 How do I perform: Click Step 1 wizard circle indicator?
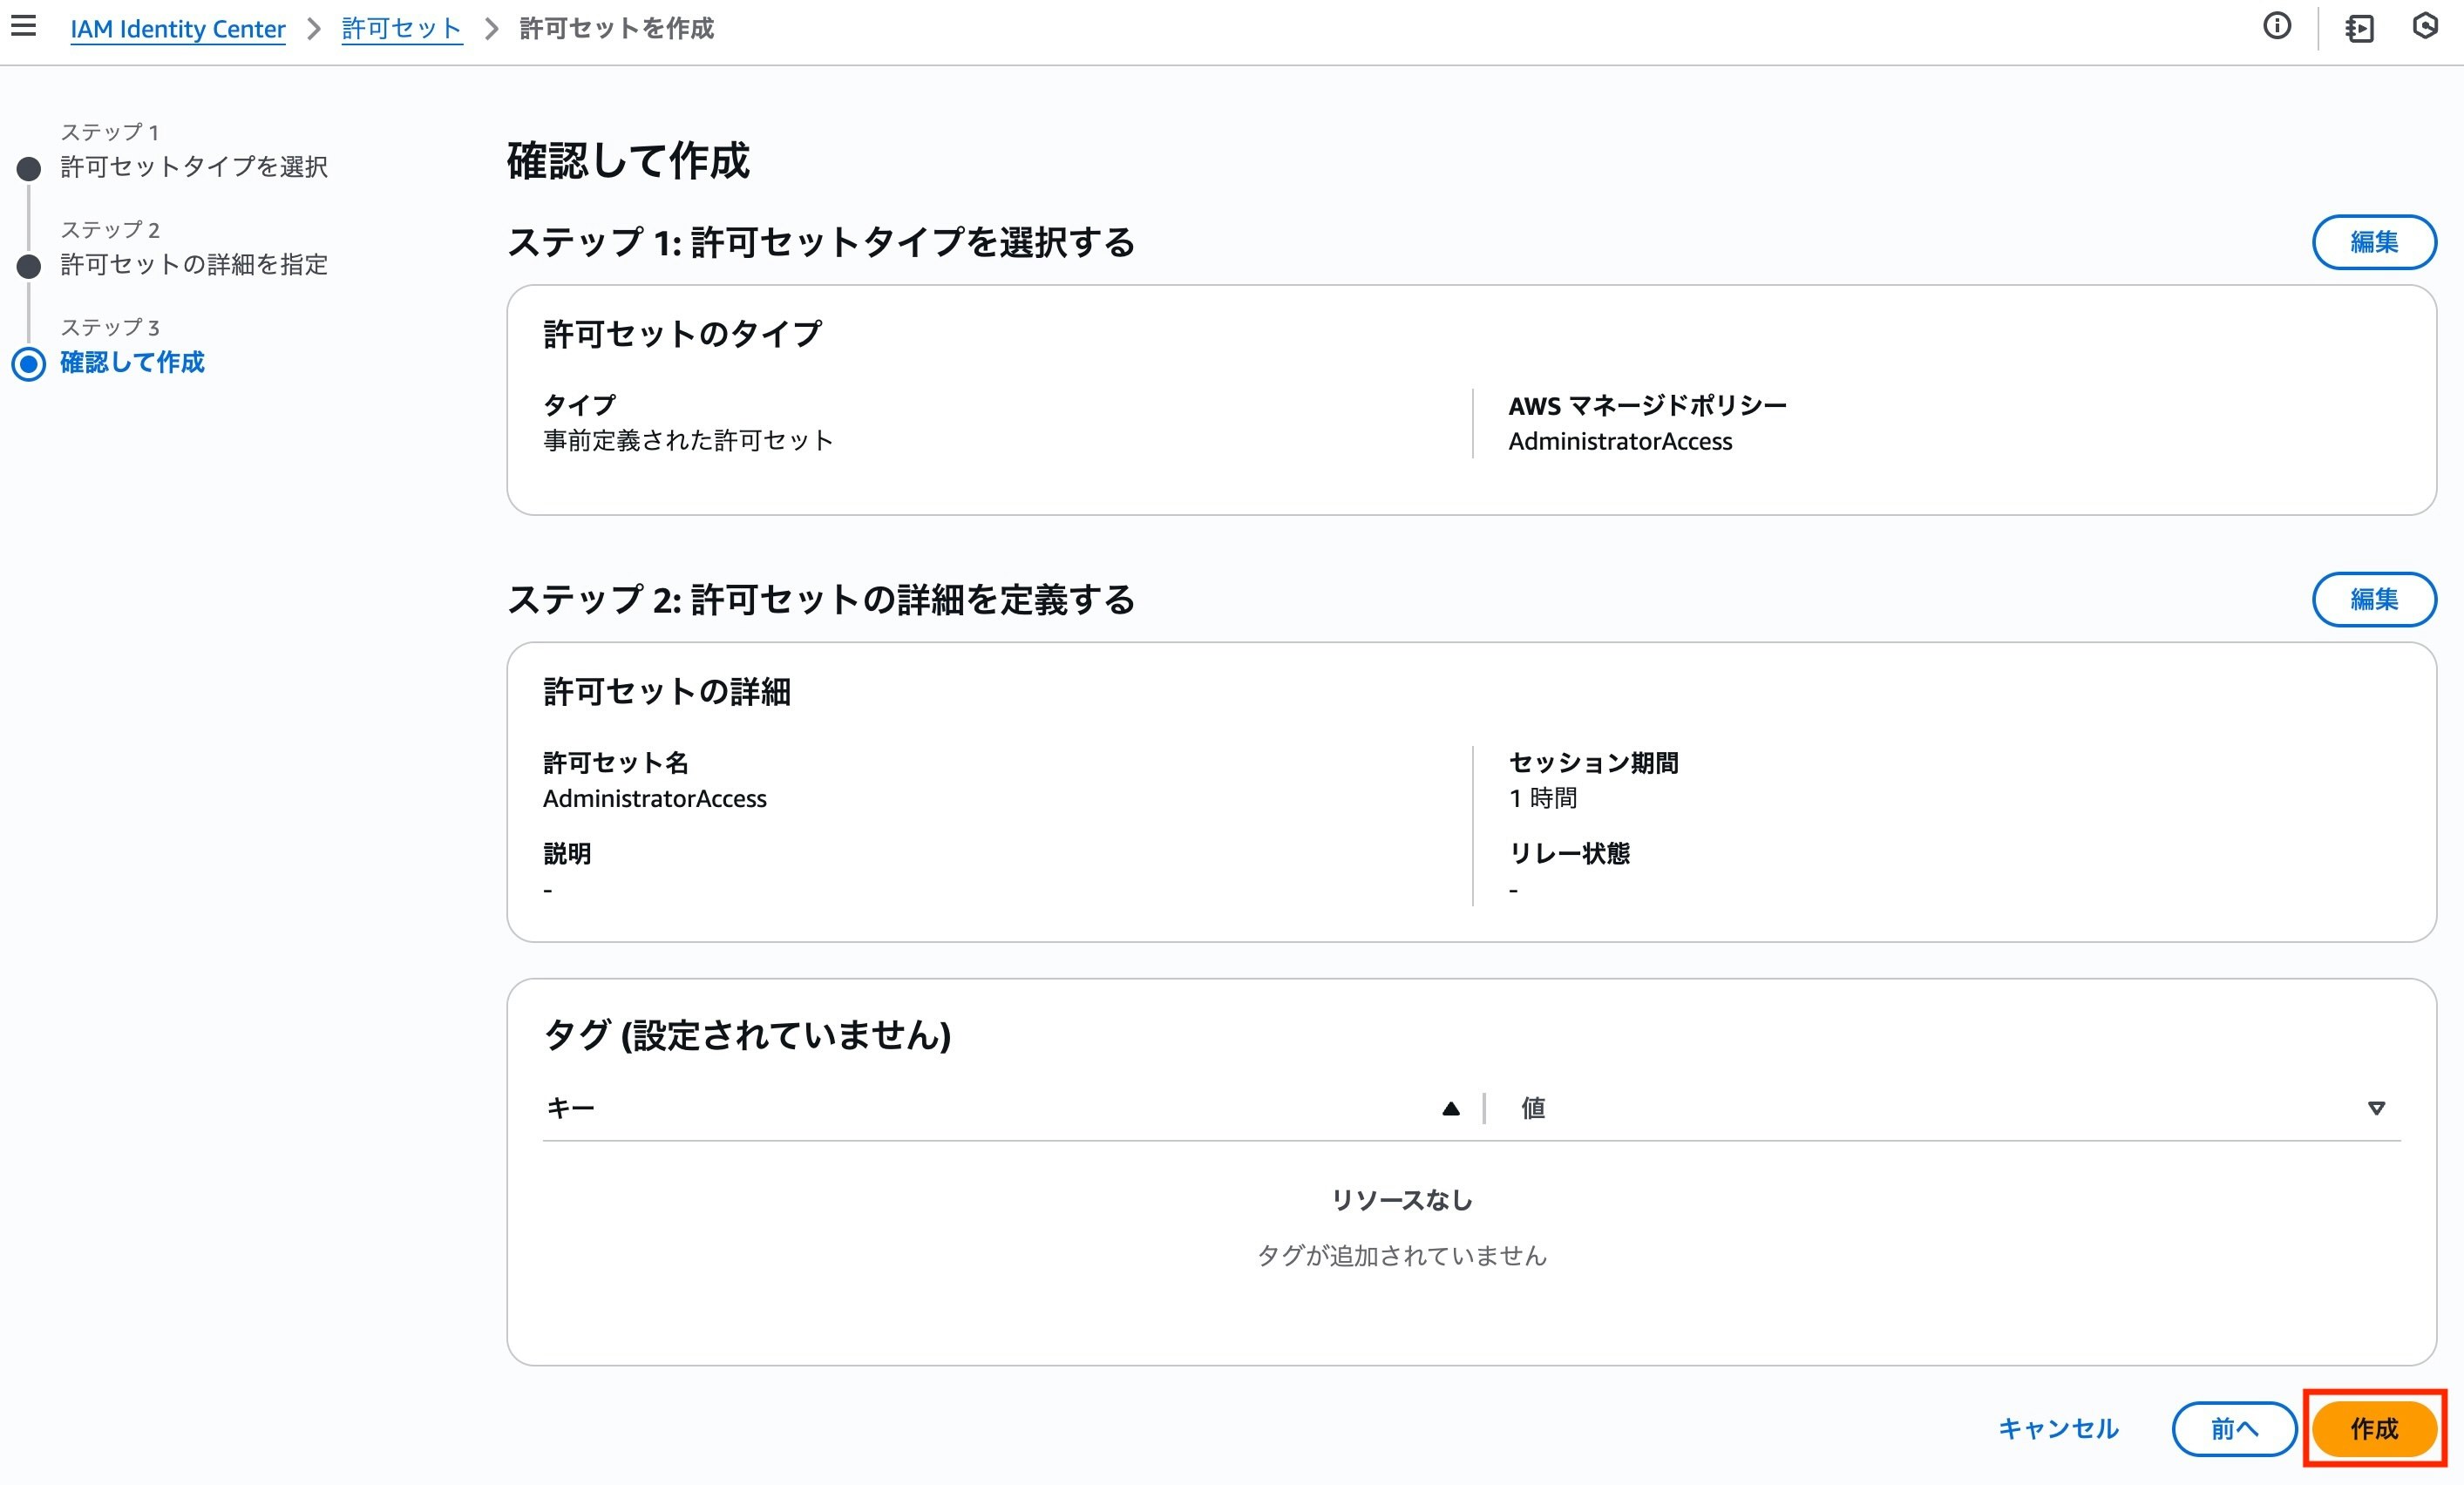point(29,168)
